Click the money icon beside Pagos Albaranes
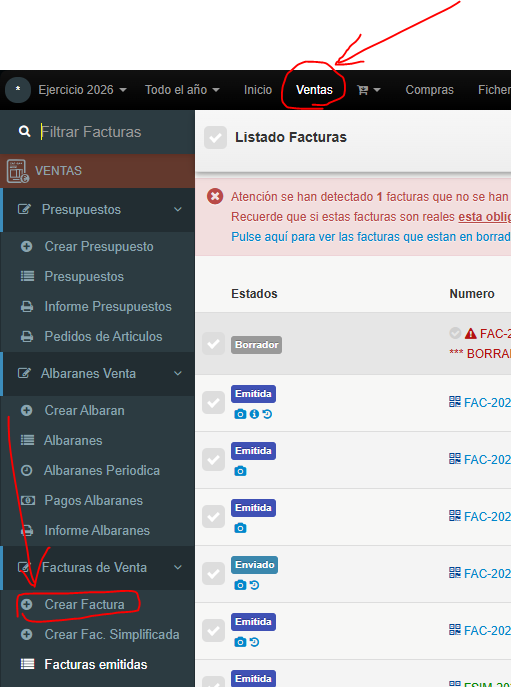The image size is (511, 687). [x=28, y=500]
